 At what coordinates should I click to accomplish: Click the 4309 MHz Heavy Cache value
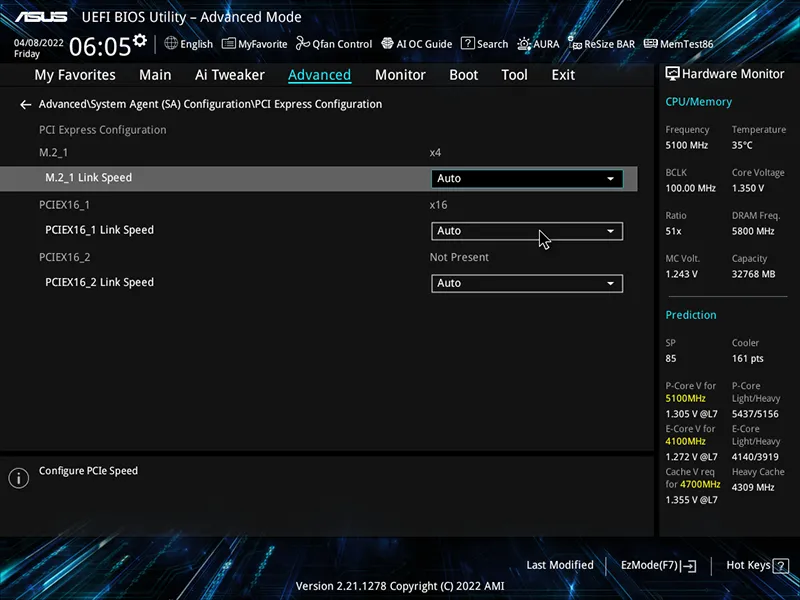pos(753,487)
